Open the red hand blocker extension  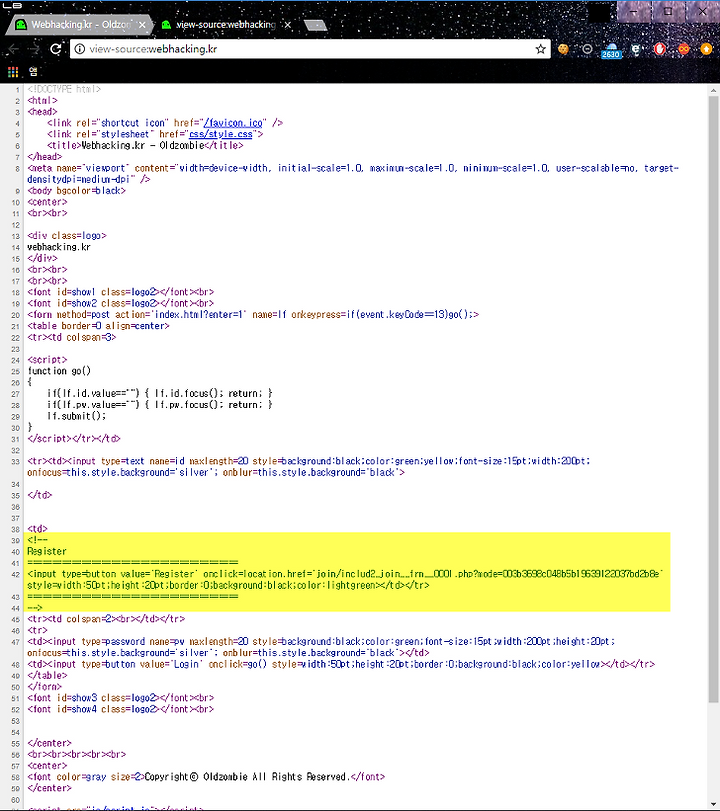tap(659, 49)
